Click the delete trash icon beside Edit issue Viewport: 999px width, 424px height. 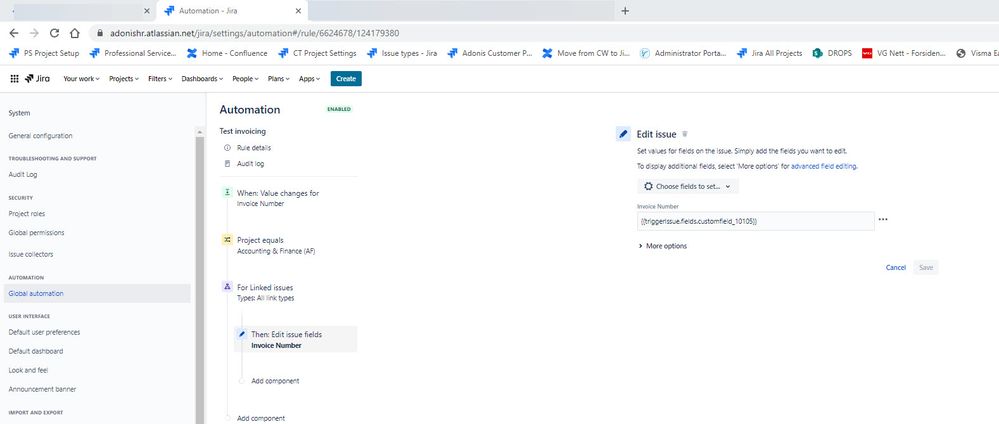685,134
